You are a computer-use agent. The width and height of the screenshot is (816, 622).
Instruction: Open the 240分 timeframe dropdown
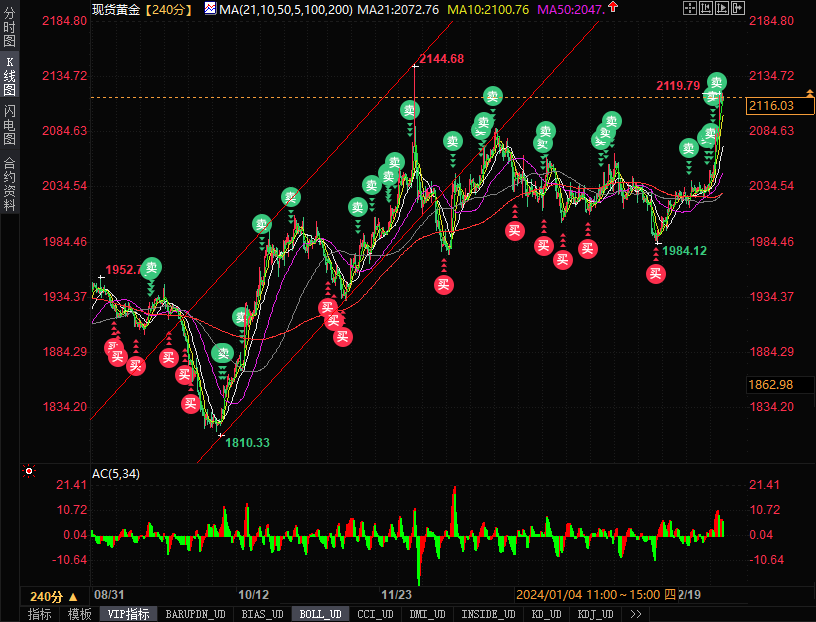47,595
